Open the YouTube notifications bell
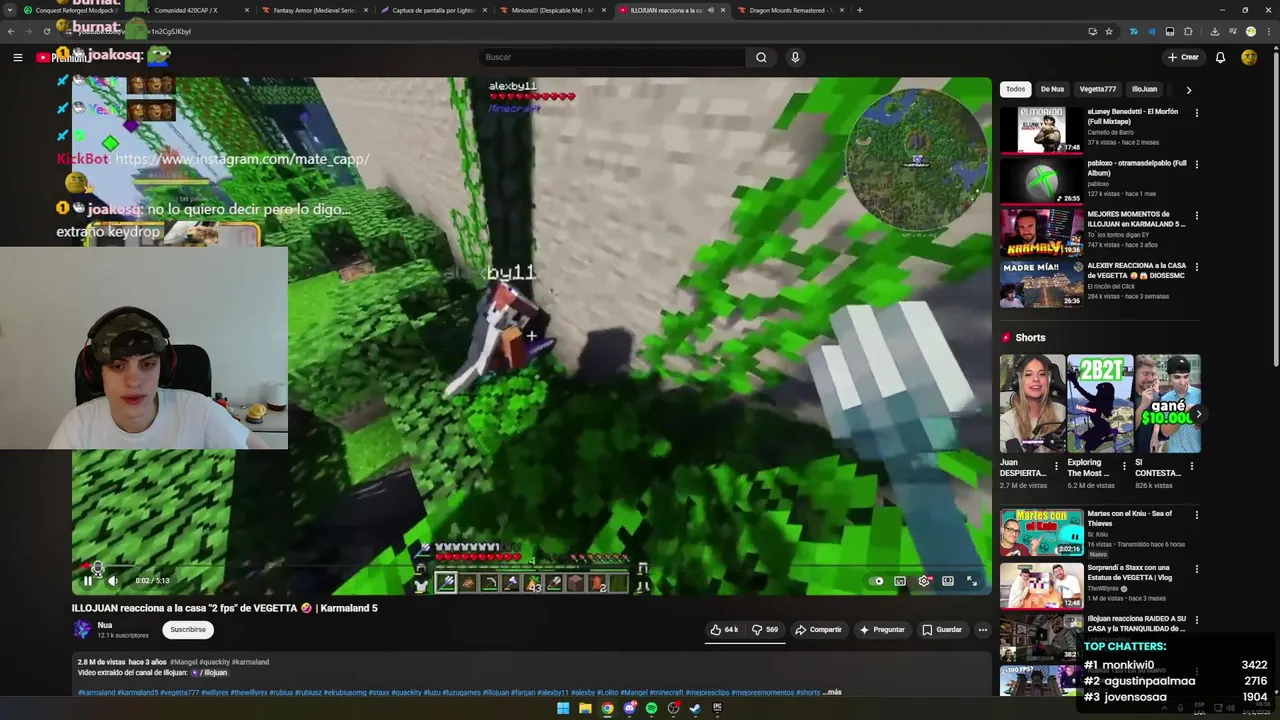 click(1220, 57)
